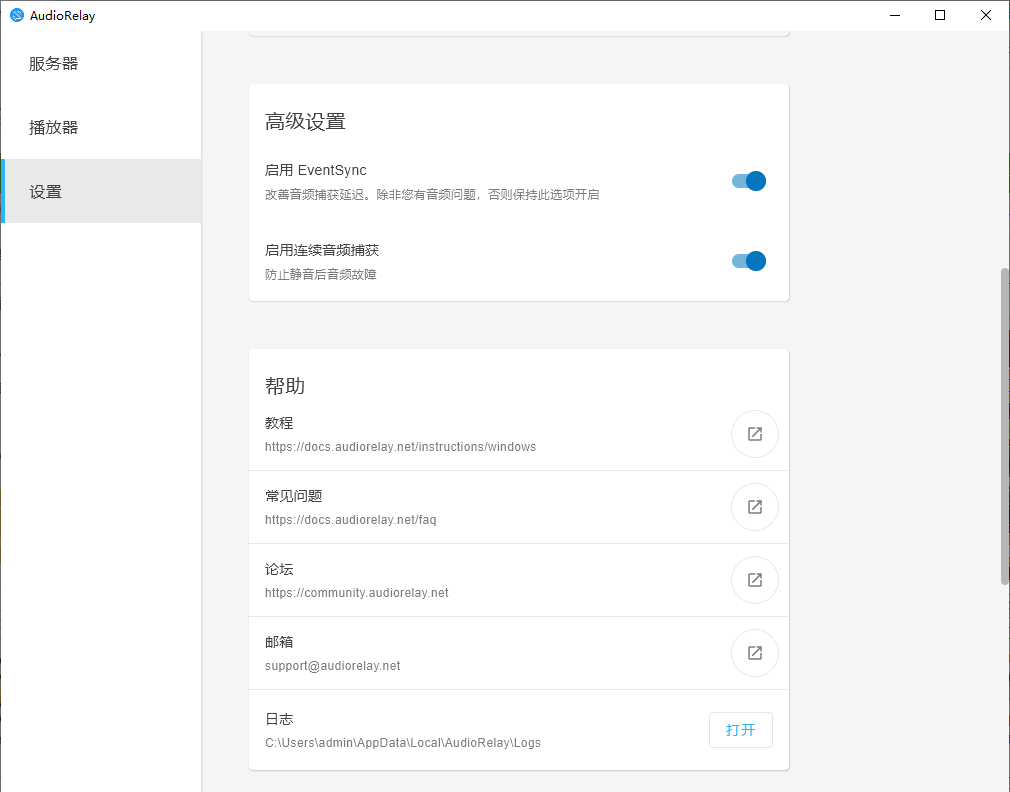This screenshot has width=1010, height=792.
Task: Click the FAQ URL docs.audiorelay.net/faq
Action: pyautogui.click(x=350, y=520)
